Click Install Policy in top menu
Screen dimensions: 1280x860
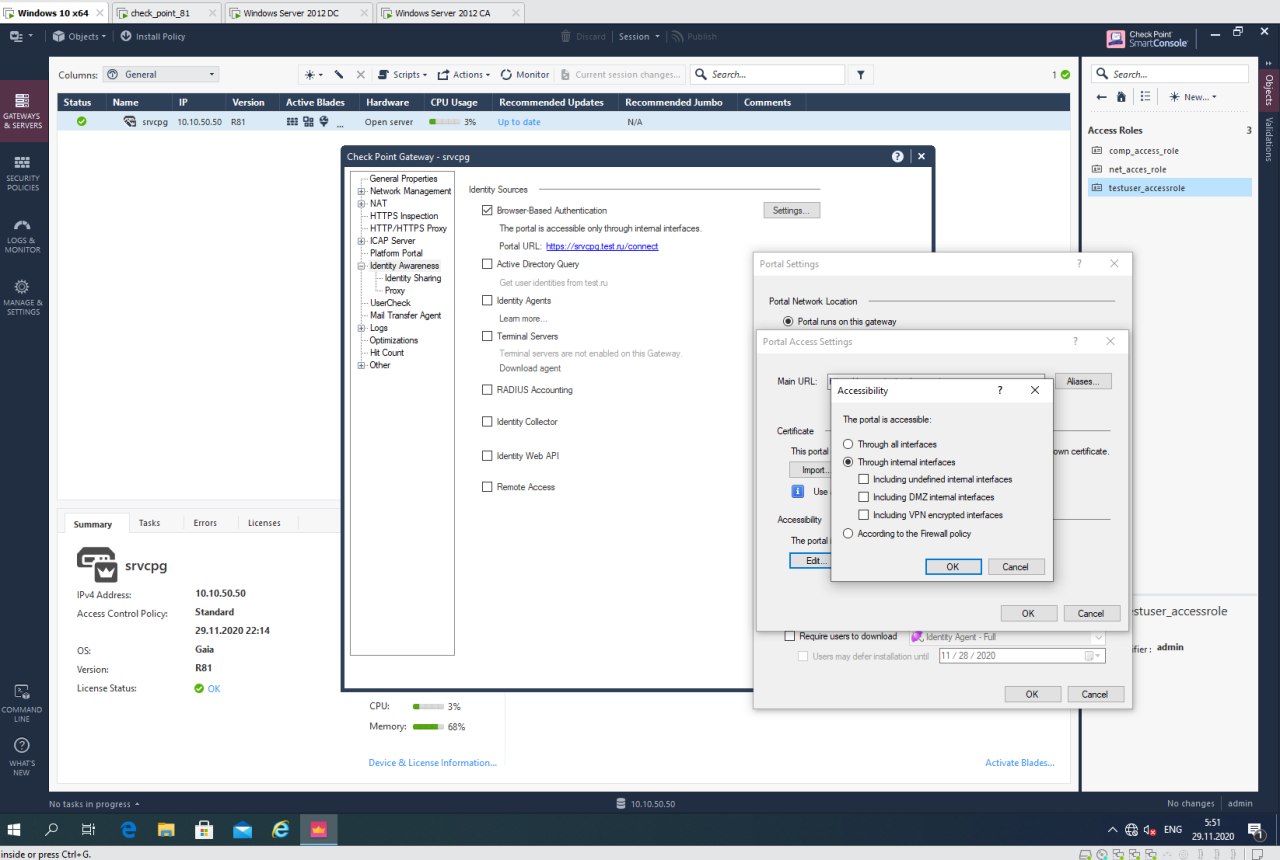click(153, 36)
